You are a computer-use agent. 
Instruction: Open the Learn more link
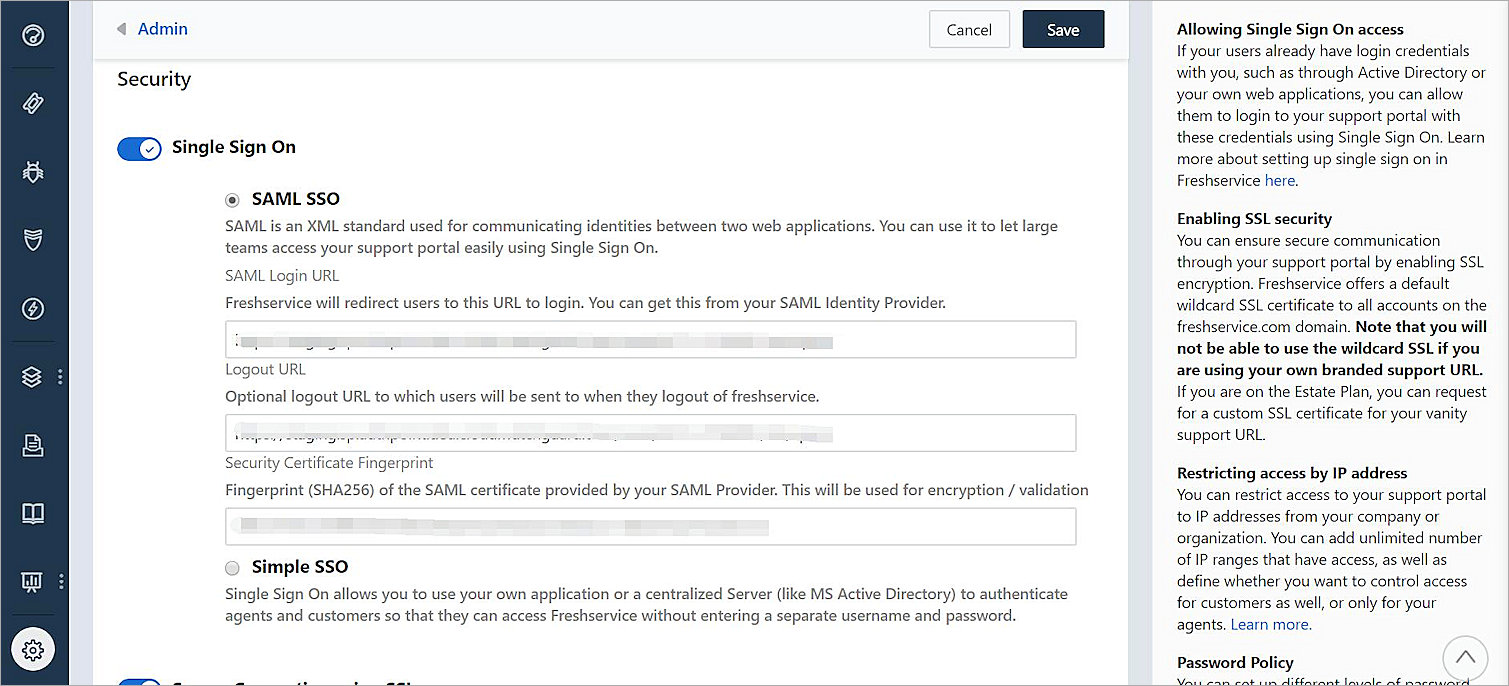[1270, 625]
